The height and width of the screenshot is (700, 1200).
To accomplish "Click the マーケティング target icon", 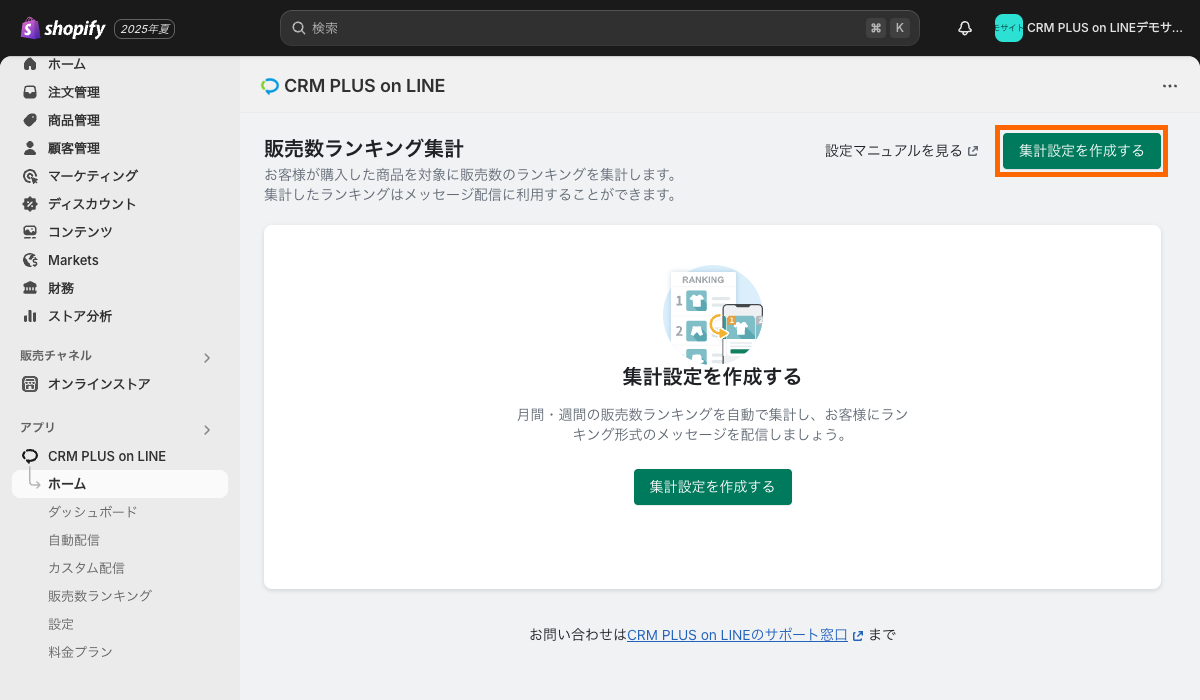I will click(x=30, y=176).
